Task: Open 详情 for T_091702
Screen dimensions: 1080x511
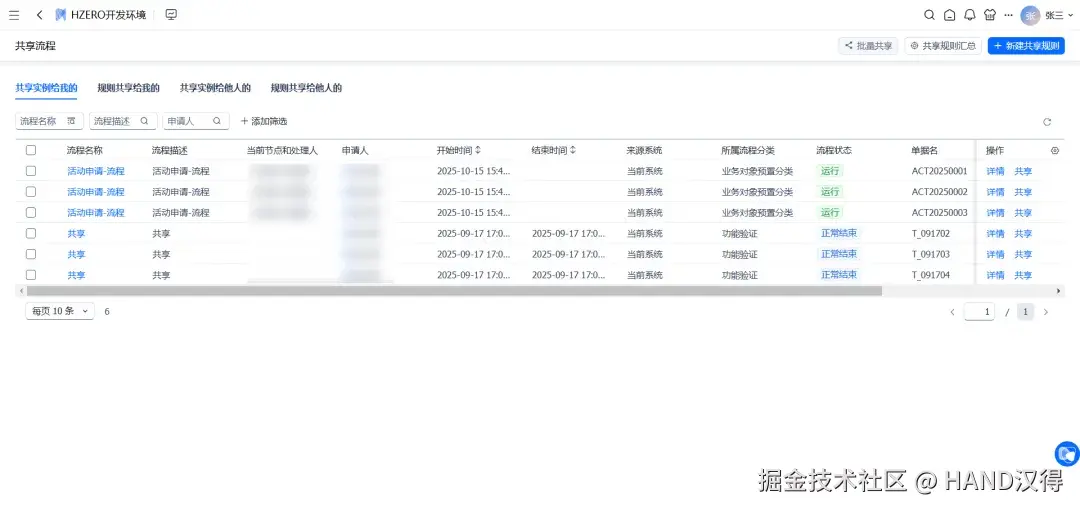Action: 995,233
